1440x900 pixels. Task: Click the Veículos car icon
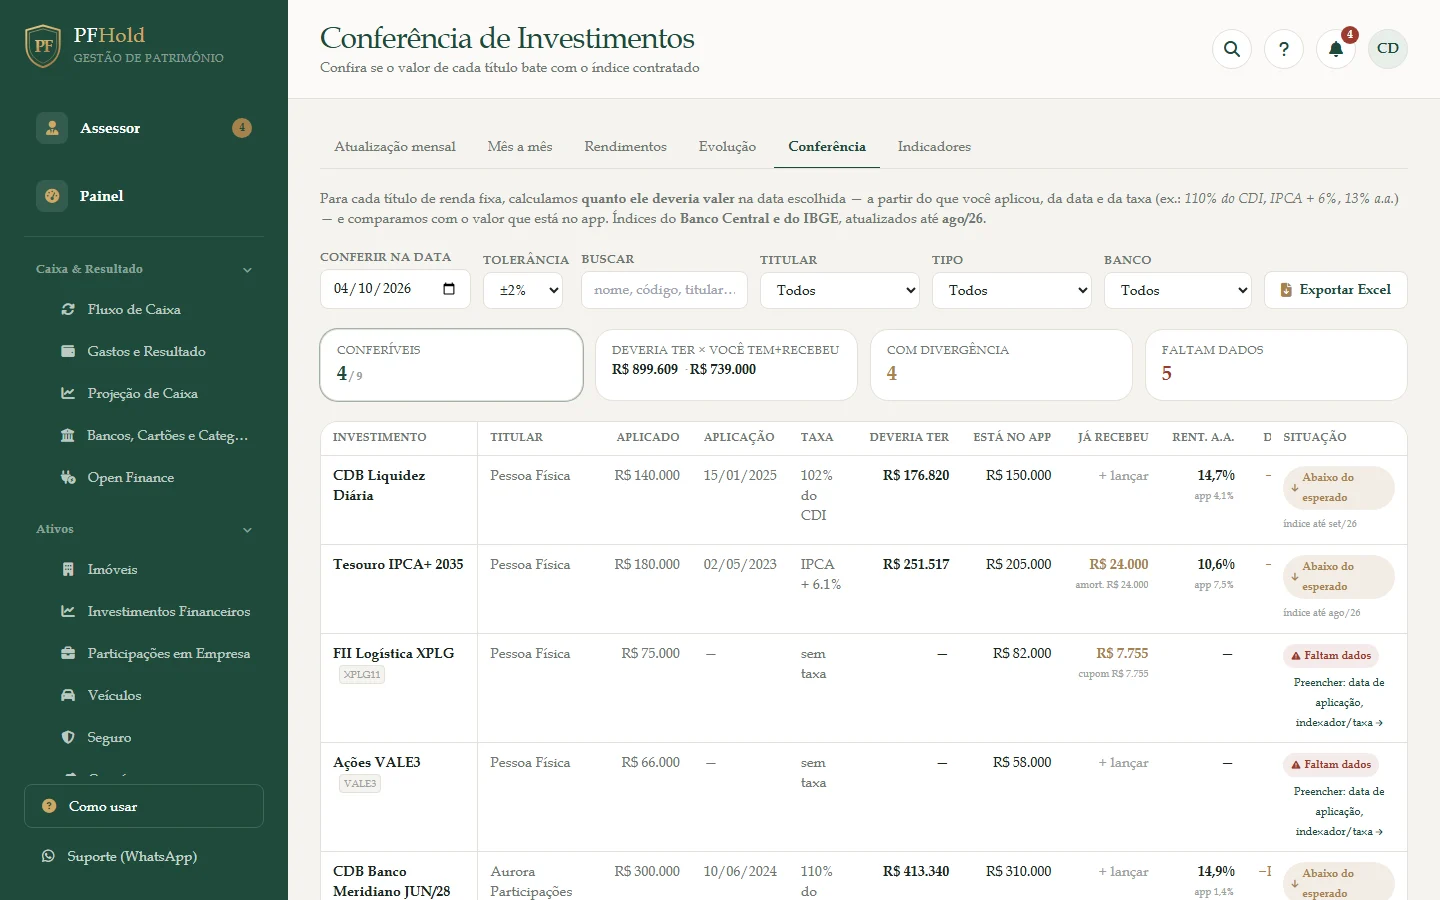tap(68, 696)
